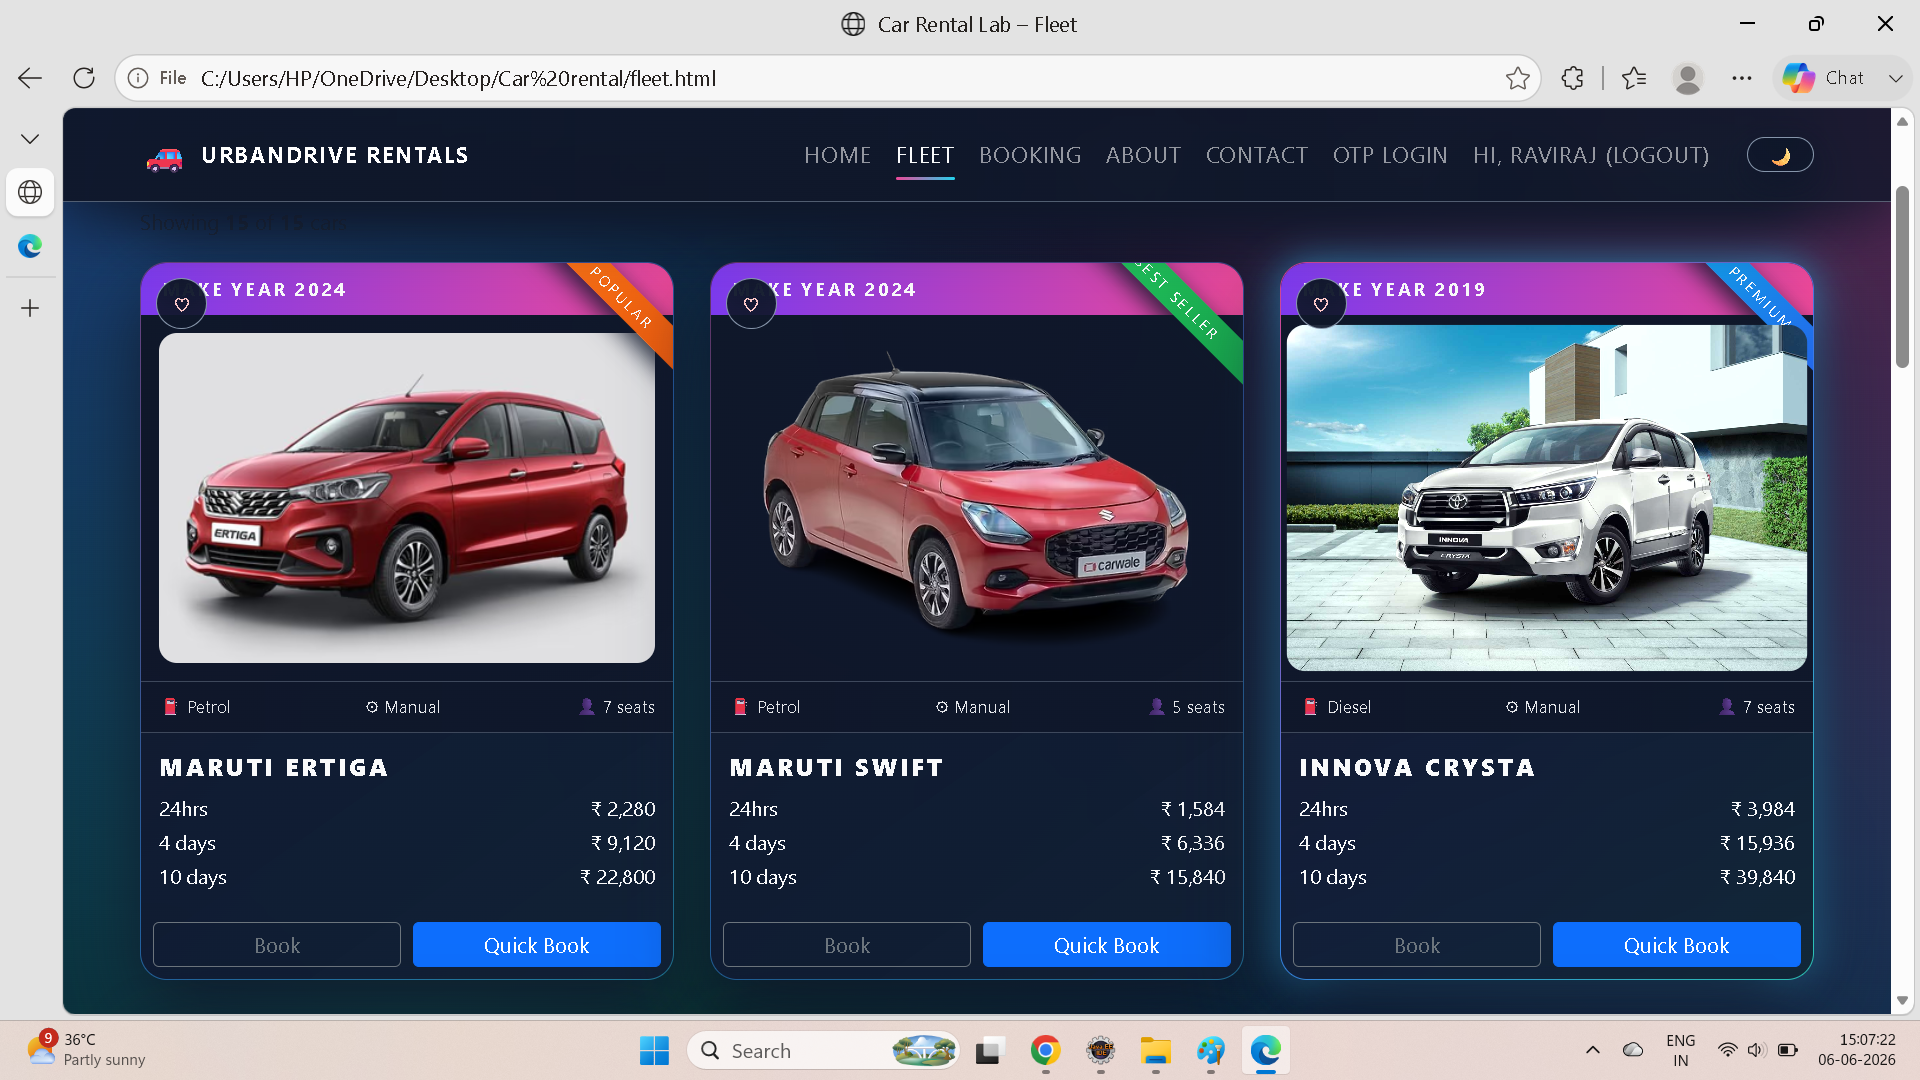Refresh the fleet page
1920x1080 pixels.
point(84,78)
